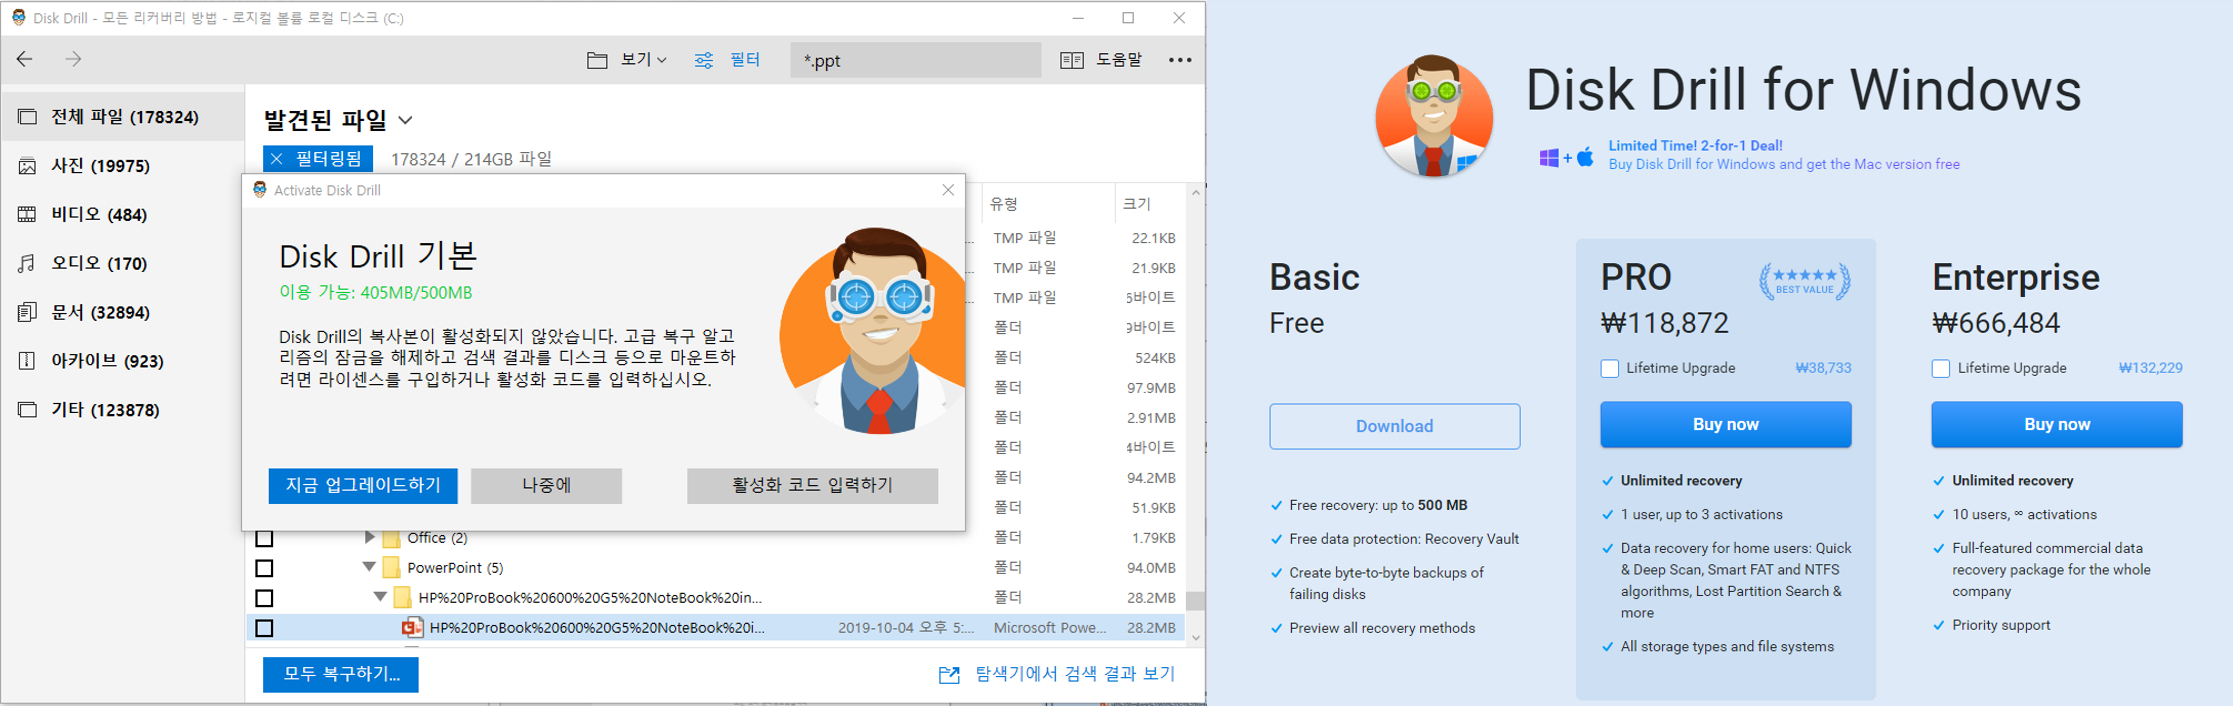Expand the found files heading dropdown
This screenshot has height=706, width=2233.
(405, 121)
